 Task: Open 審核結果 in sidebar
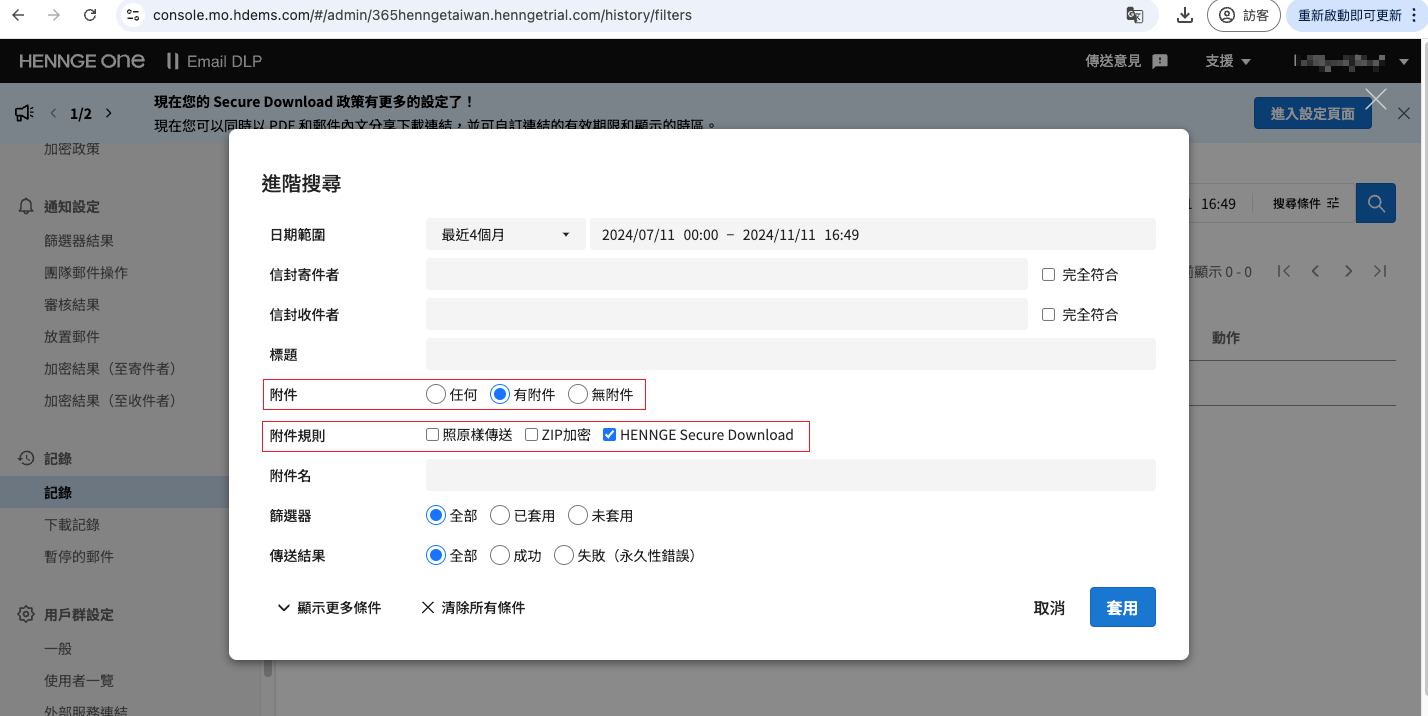(x=72, y=305)
